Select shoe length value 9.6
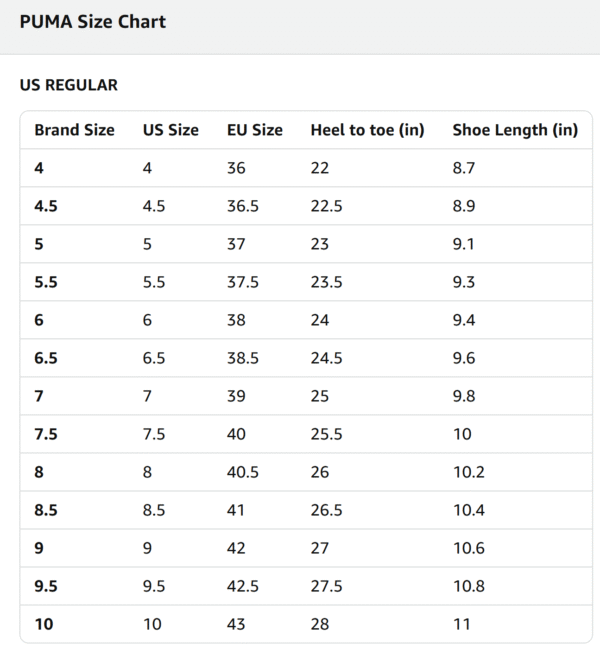 tap(464, 358)
